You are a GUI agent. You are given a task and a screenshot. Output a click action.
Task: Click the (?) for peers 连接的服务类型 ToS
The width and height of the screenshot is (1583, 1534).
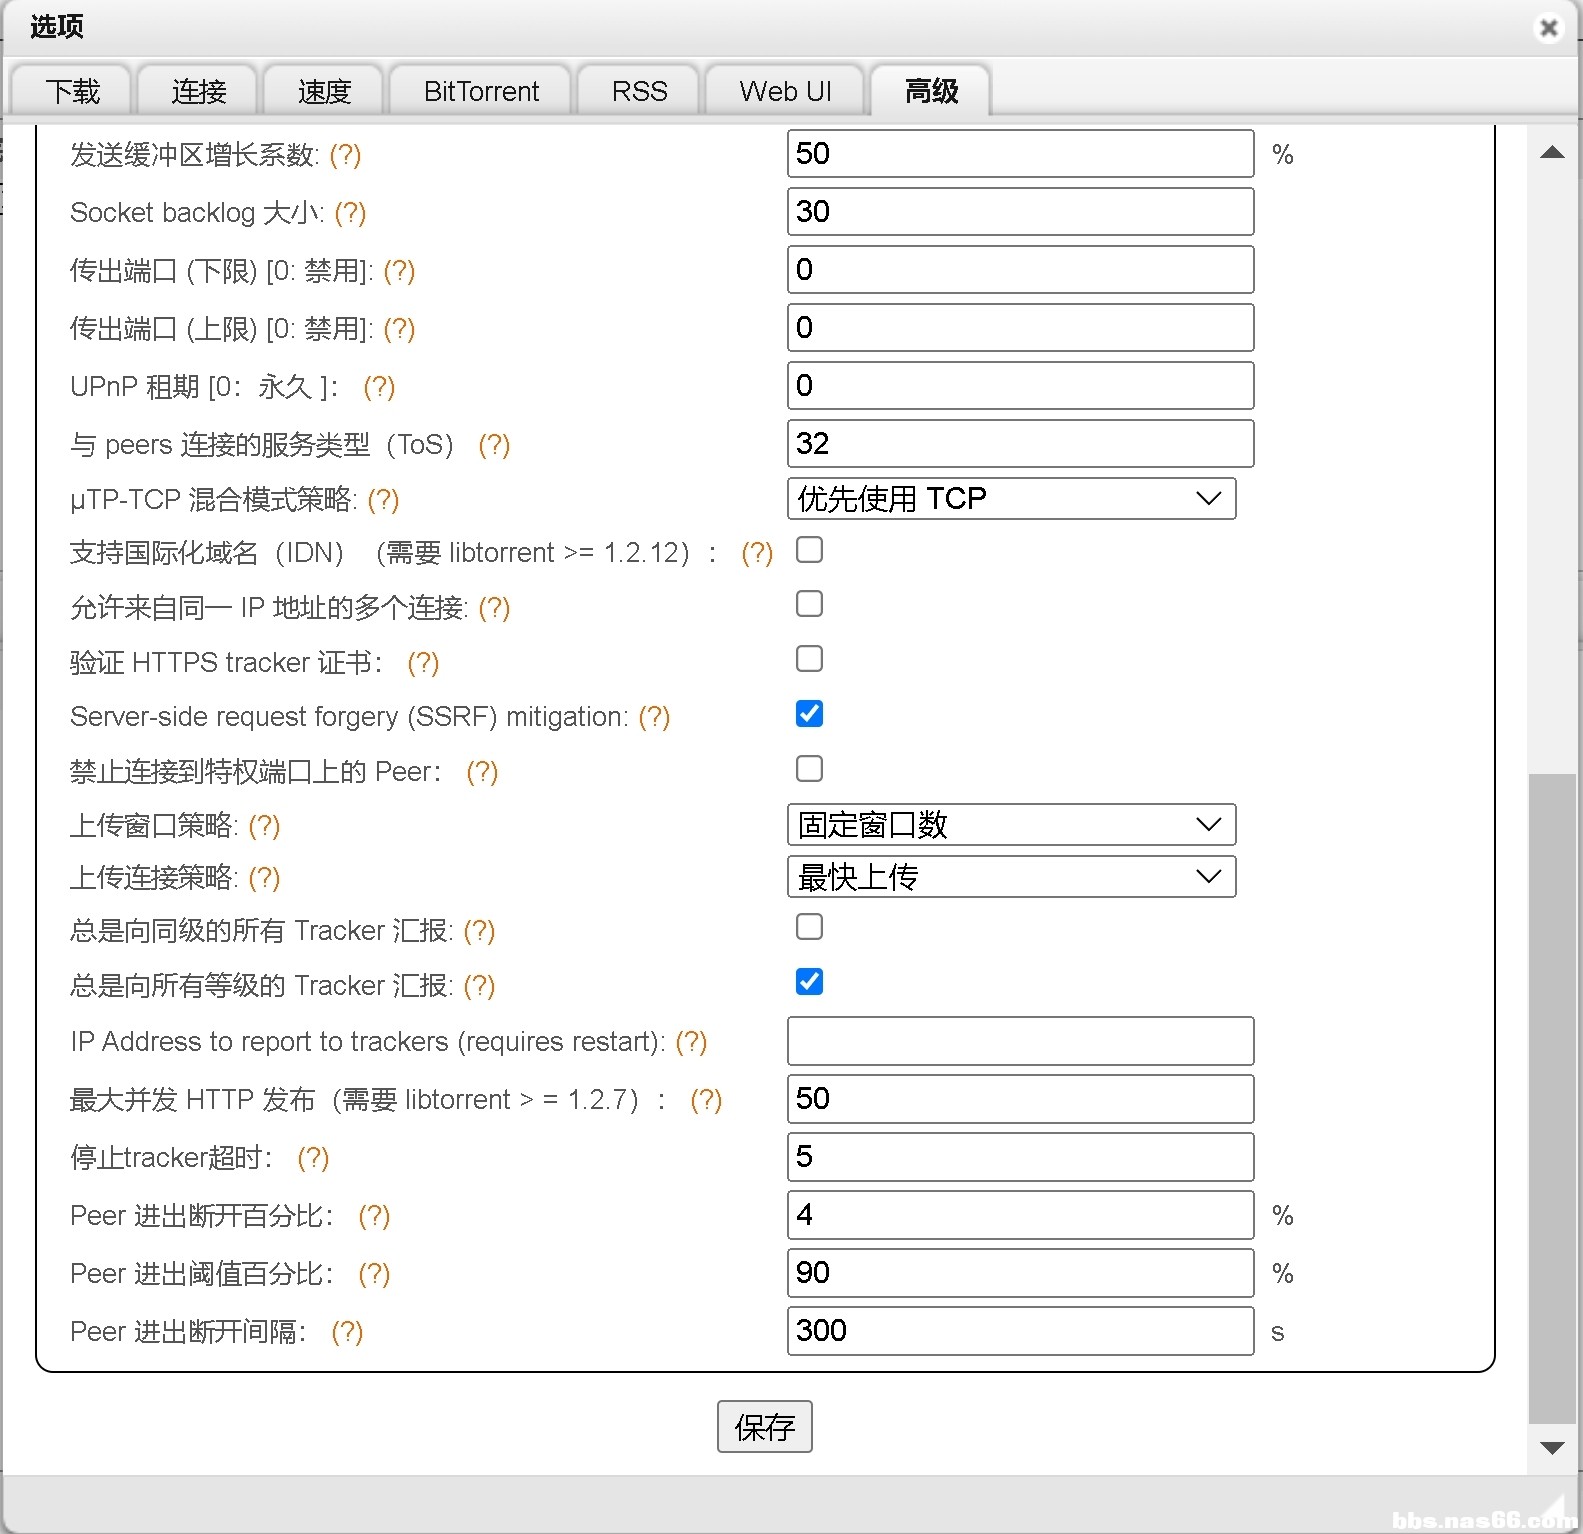pyautogui.click(x=494, y=445)
